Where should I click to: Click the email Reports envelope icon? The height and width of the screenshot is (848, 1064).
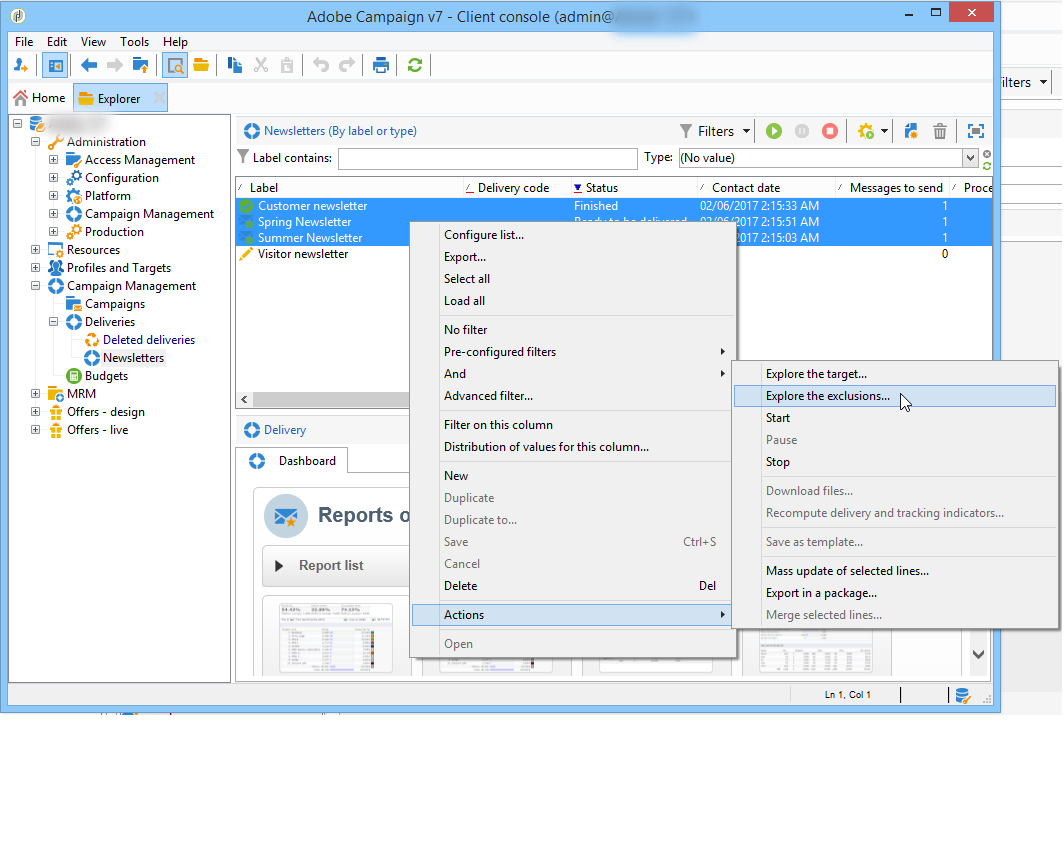[x=286, y=516]
